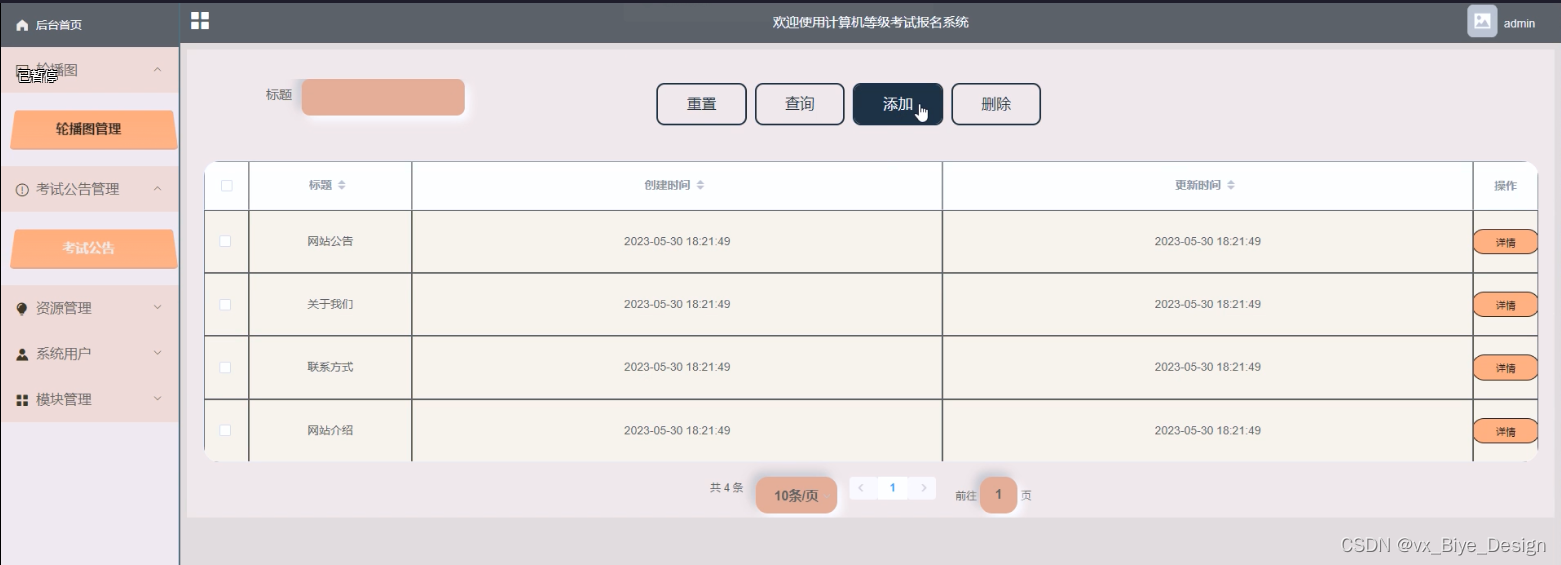Image resolution: width=1561 pixels, height=565 pixels.
Task: Go to next page arrow
Action: (925, 488)
